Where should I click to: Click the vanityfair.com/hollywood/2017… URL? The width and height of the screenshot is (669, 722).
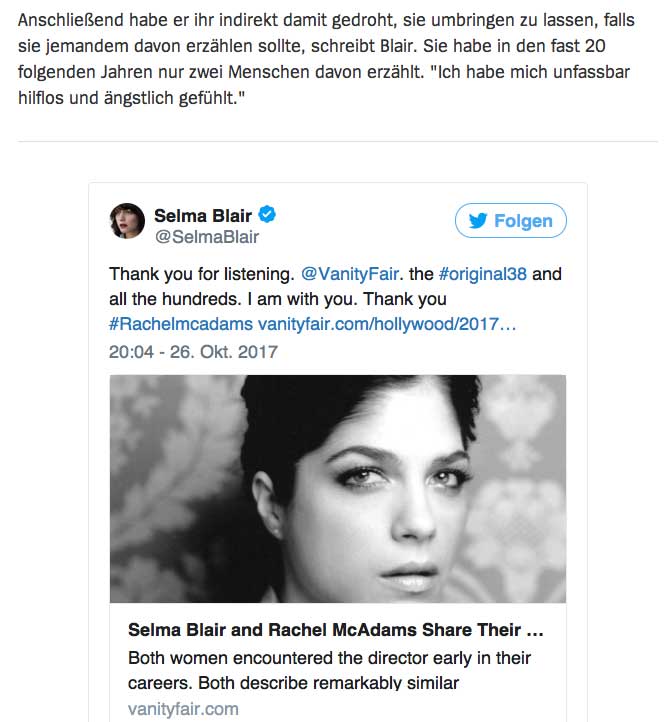(x=387, y=325)
